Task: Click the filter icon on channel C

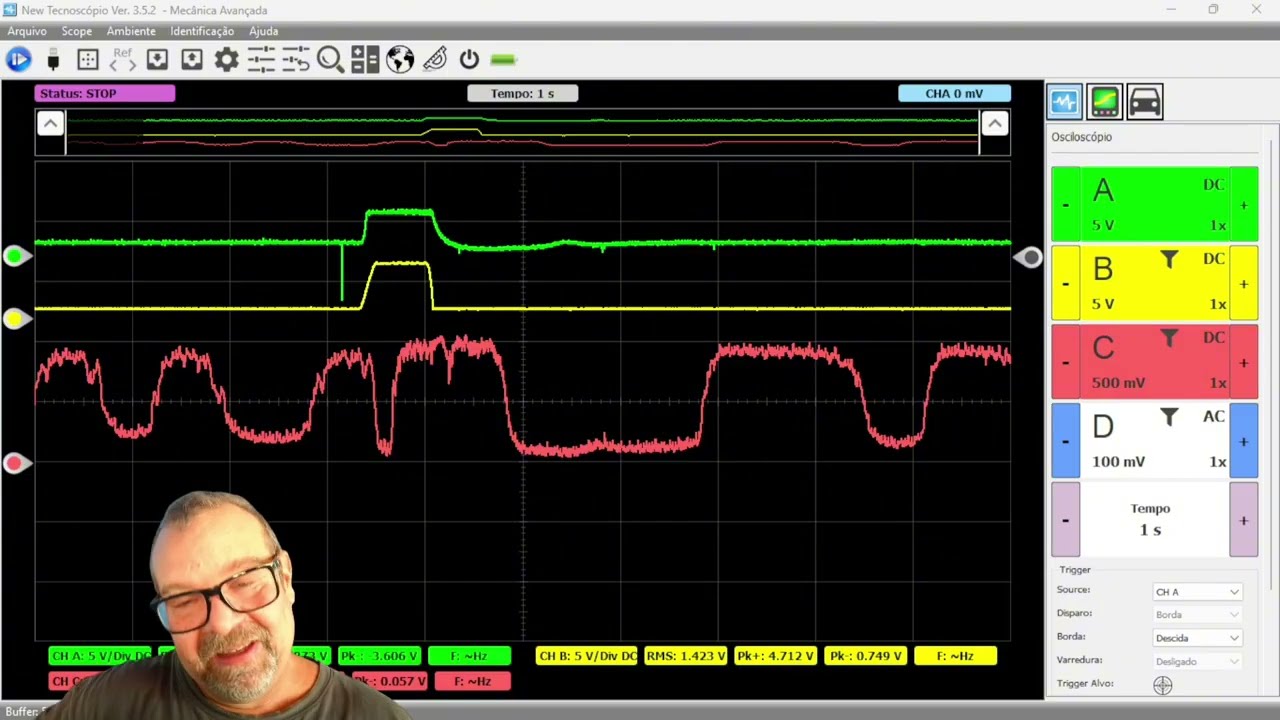Action: tap(1169, 339)
